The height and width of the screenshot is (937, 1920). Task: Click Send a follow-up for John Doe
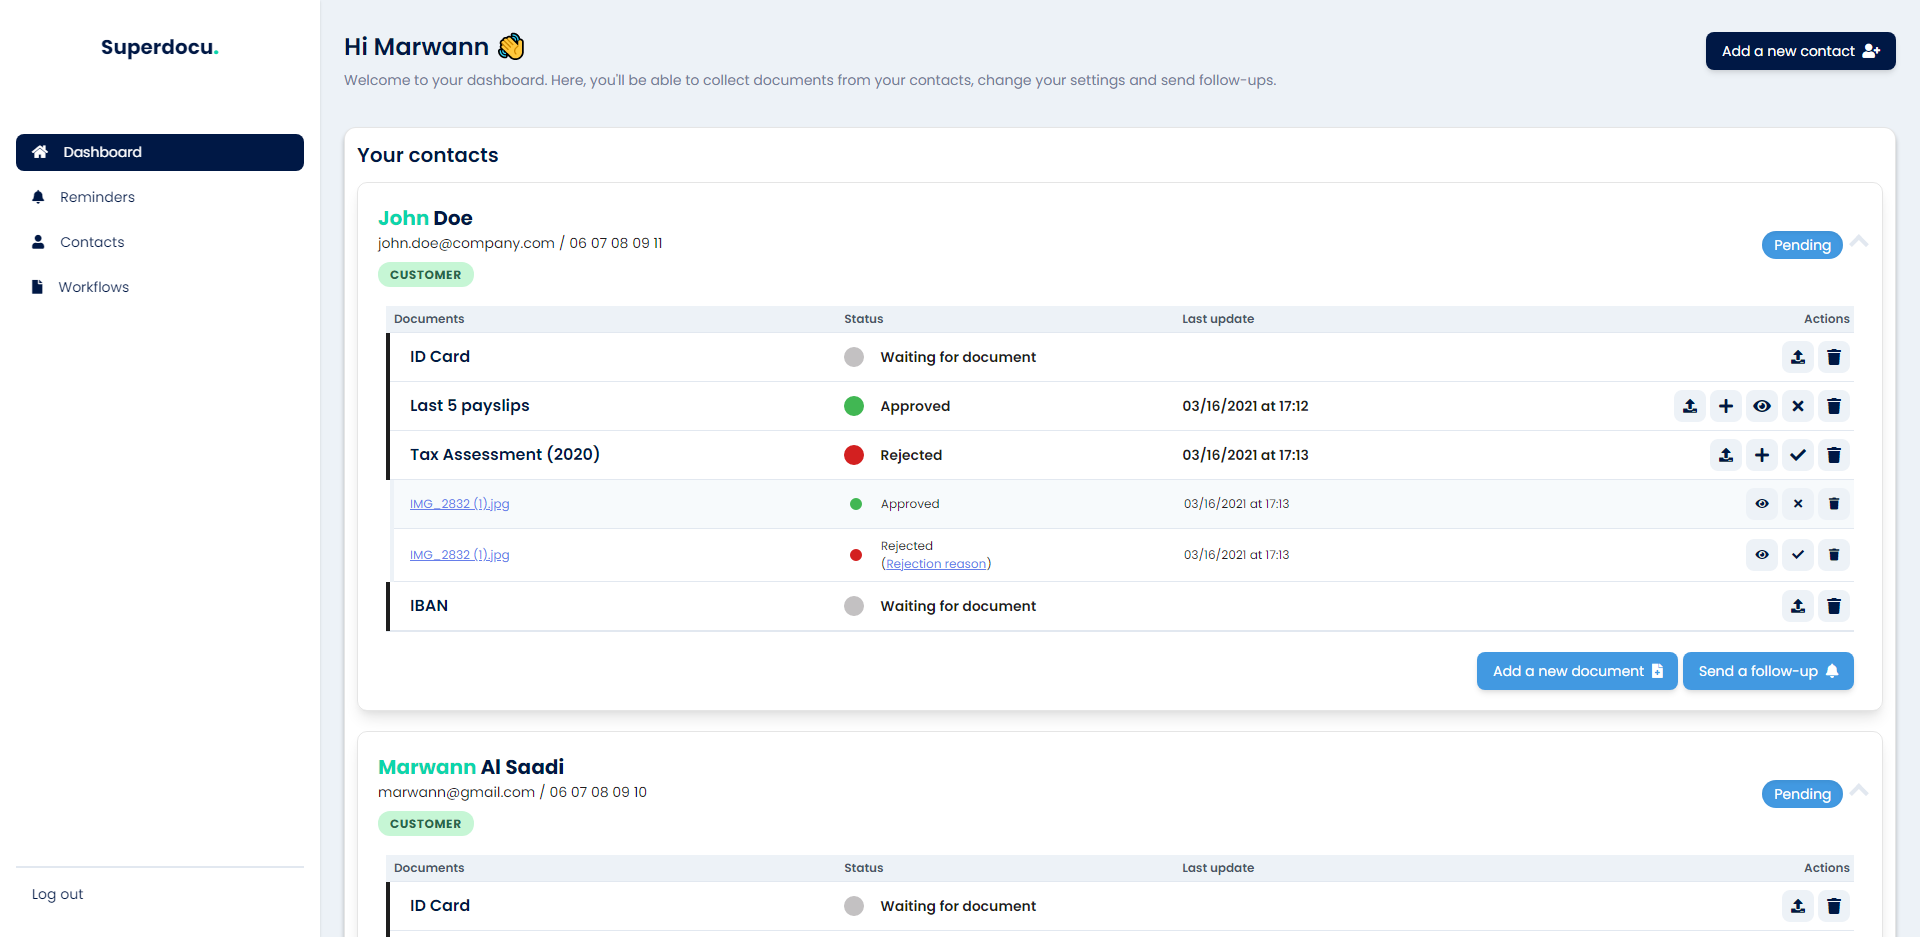tap(1768, 671)
